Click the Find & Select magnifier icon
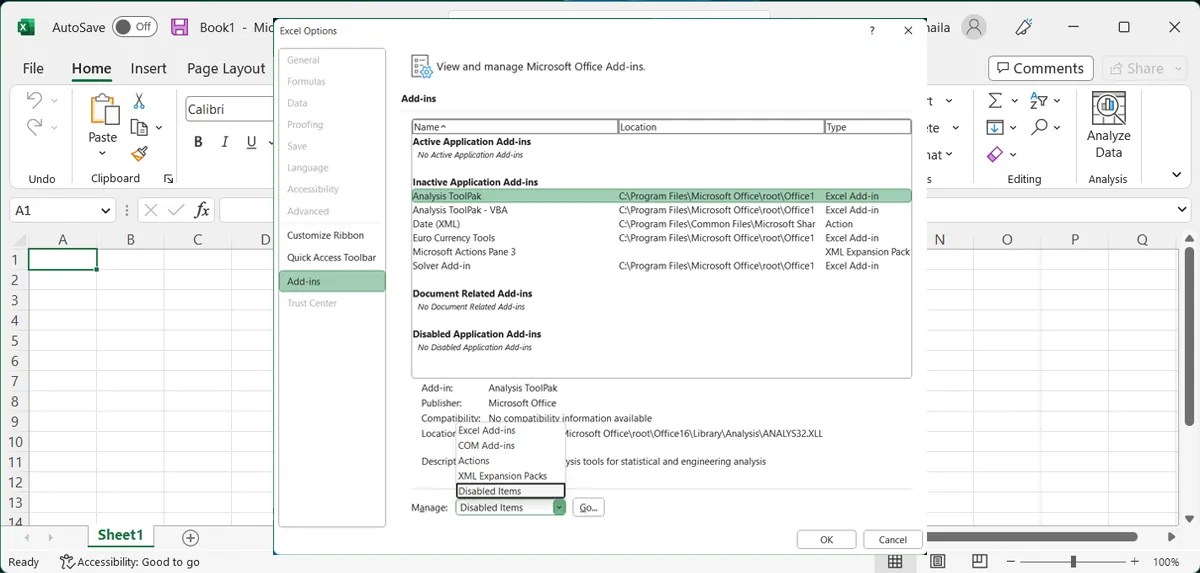Screen dimensions: 1200x573 tap(1039, 127)
